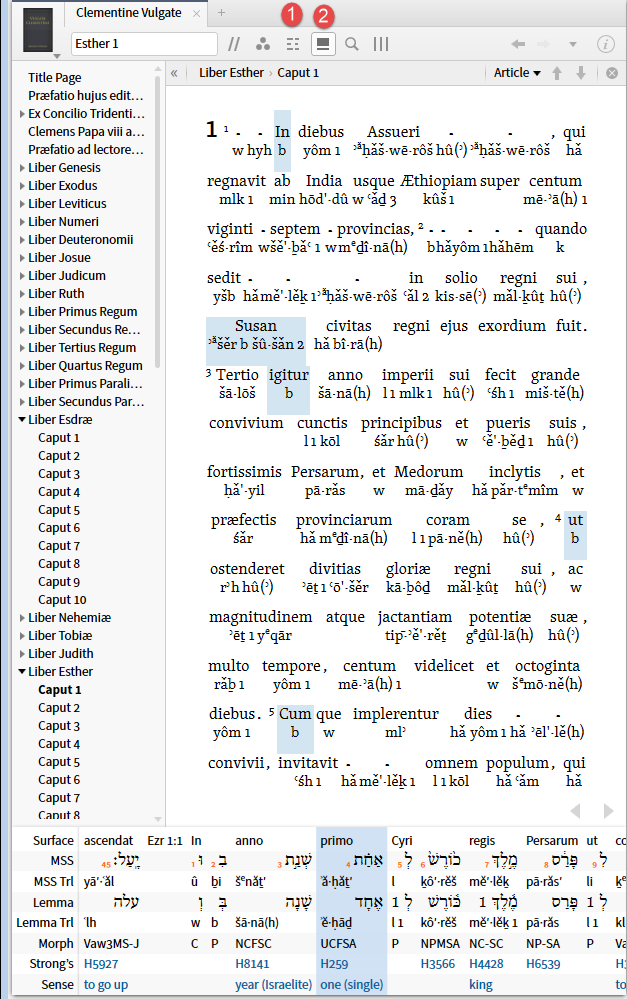Go back with the left arrow
This screenshot has width=627, height=999.
[518, 44]
